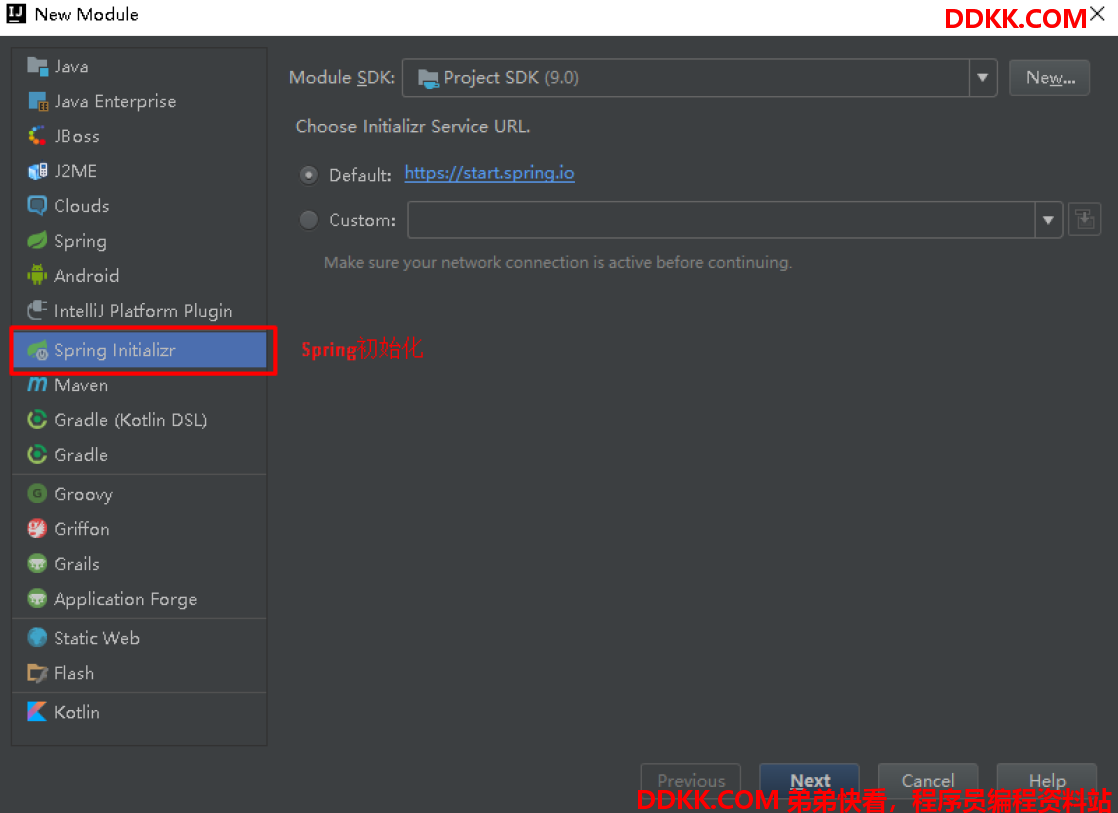Viewport: 1118px width, 813px height.
Task: Click the Application Forge icon
Action: click(37, 598)
